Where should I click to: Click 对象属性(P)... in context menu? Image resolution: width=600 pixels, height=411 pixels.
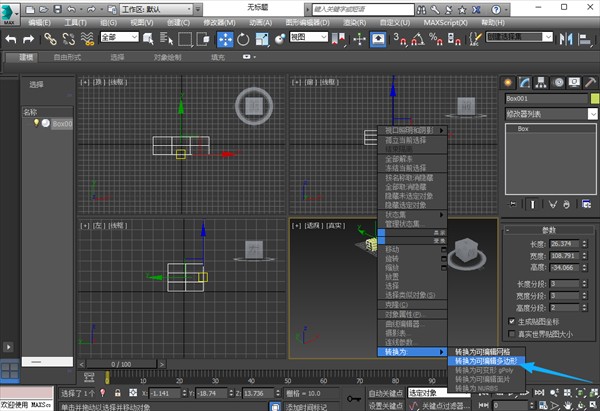pyautogui.click(x=405, y=314)
